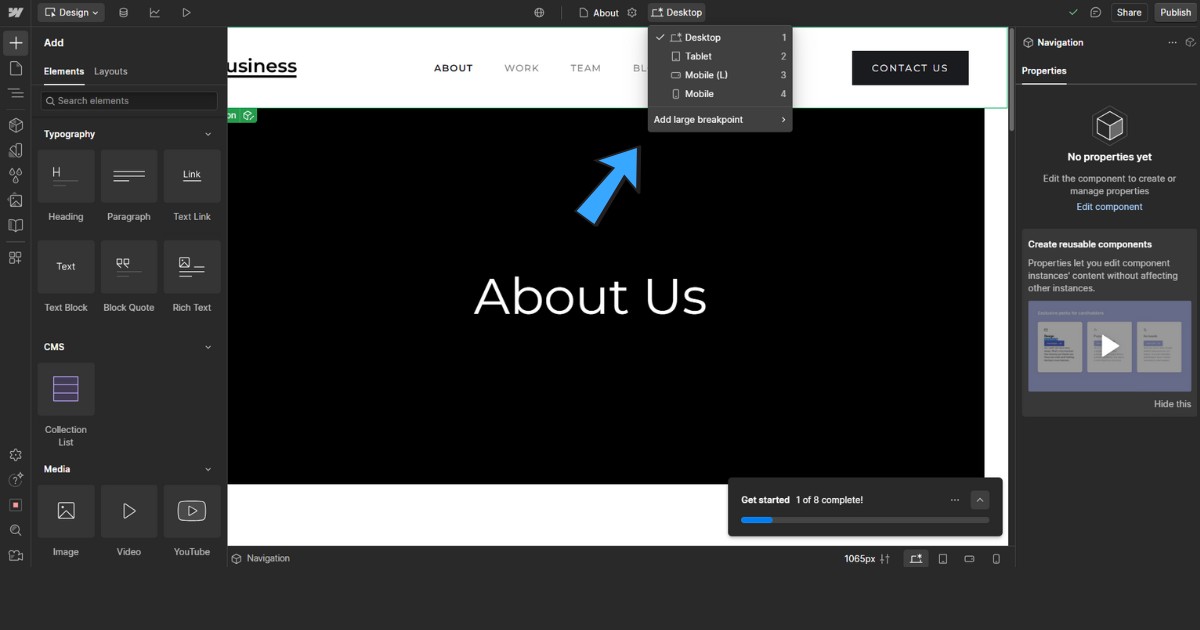
Task: Click the Edit component link
Action: (1109, 207)
